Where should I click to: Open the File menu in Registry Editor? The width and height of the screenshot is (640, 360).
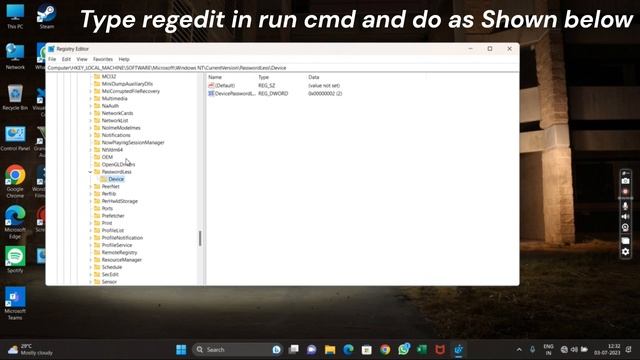[52, 59]
